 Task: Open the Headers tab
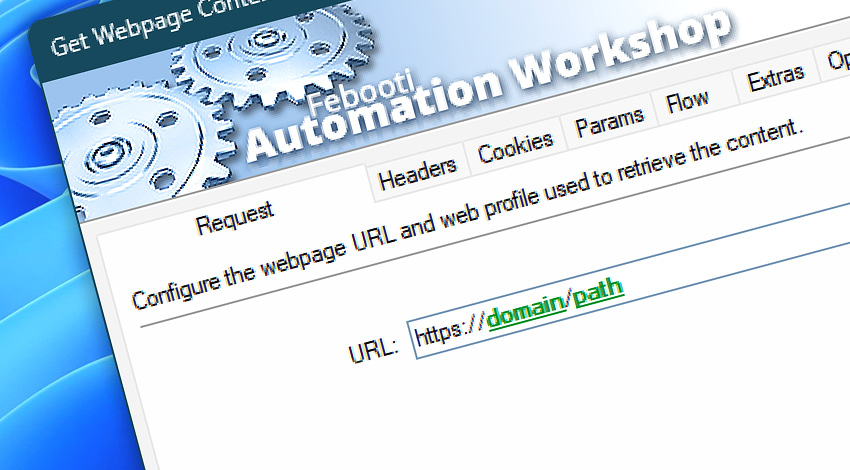pos(417,174)
